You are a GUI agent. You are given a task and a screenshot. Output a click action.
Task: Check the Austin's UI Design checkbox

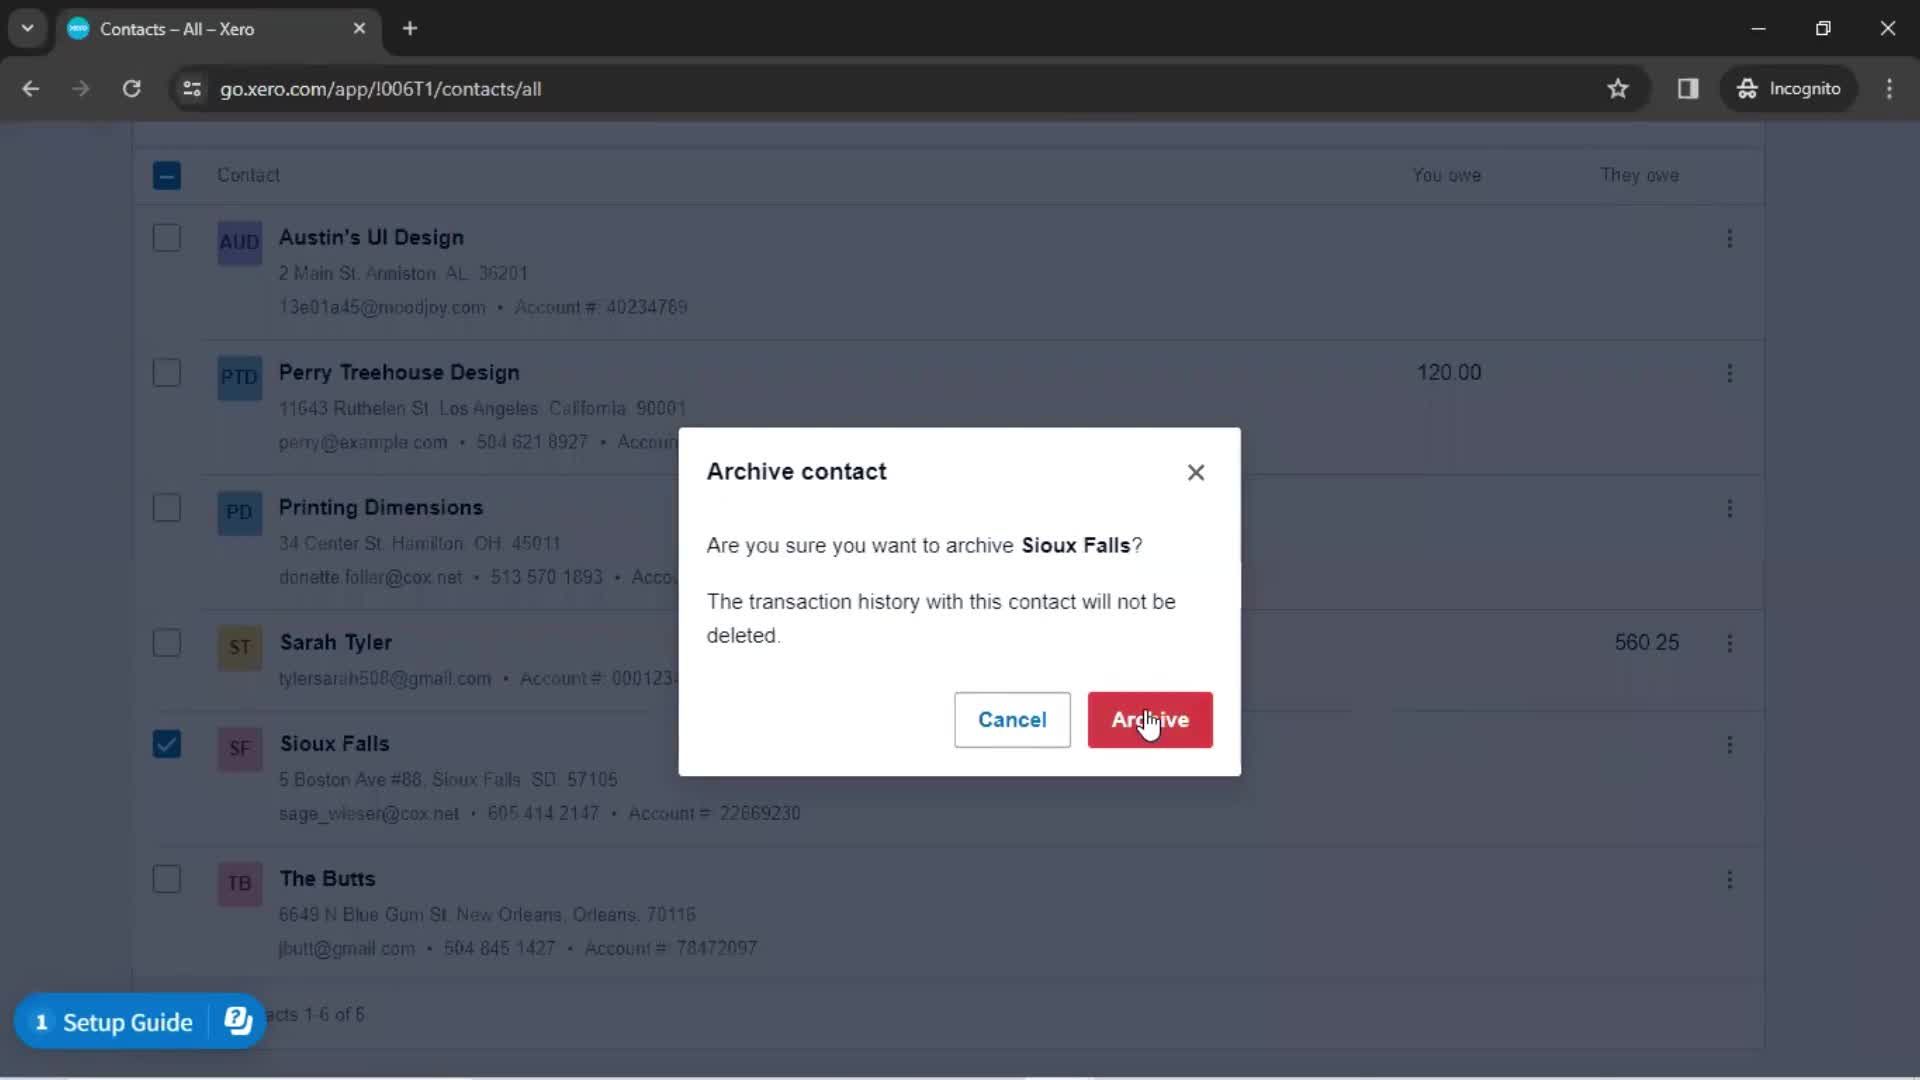[167, 238]
